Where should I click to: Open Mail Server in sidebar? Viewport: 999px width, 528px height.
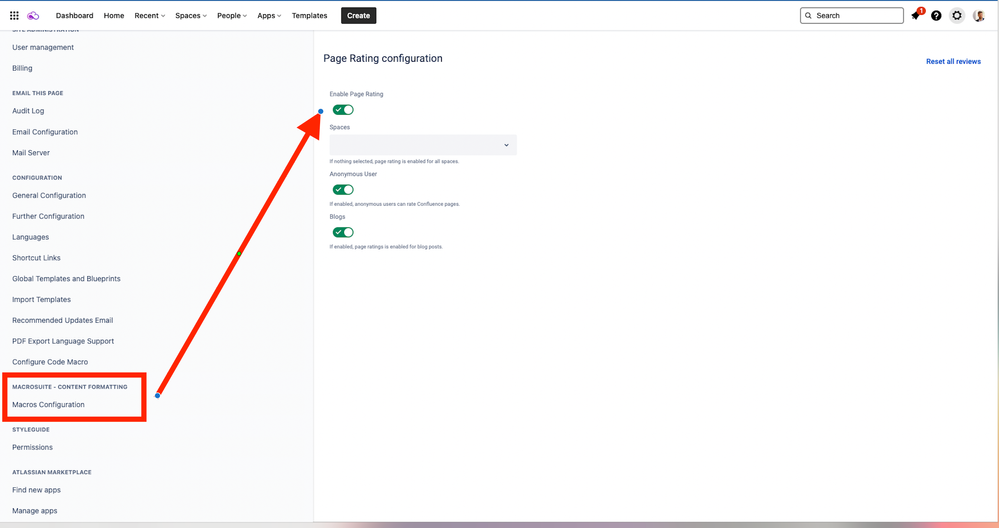click(x=31, y=153)
